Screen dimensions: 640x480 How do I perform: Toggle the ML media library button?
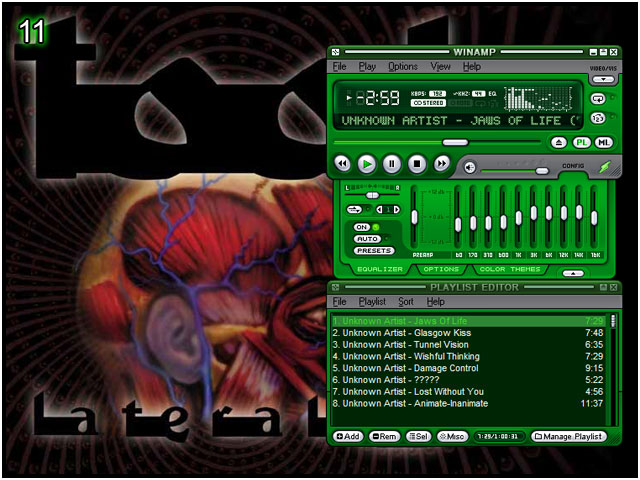(604, 142)
